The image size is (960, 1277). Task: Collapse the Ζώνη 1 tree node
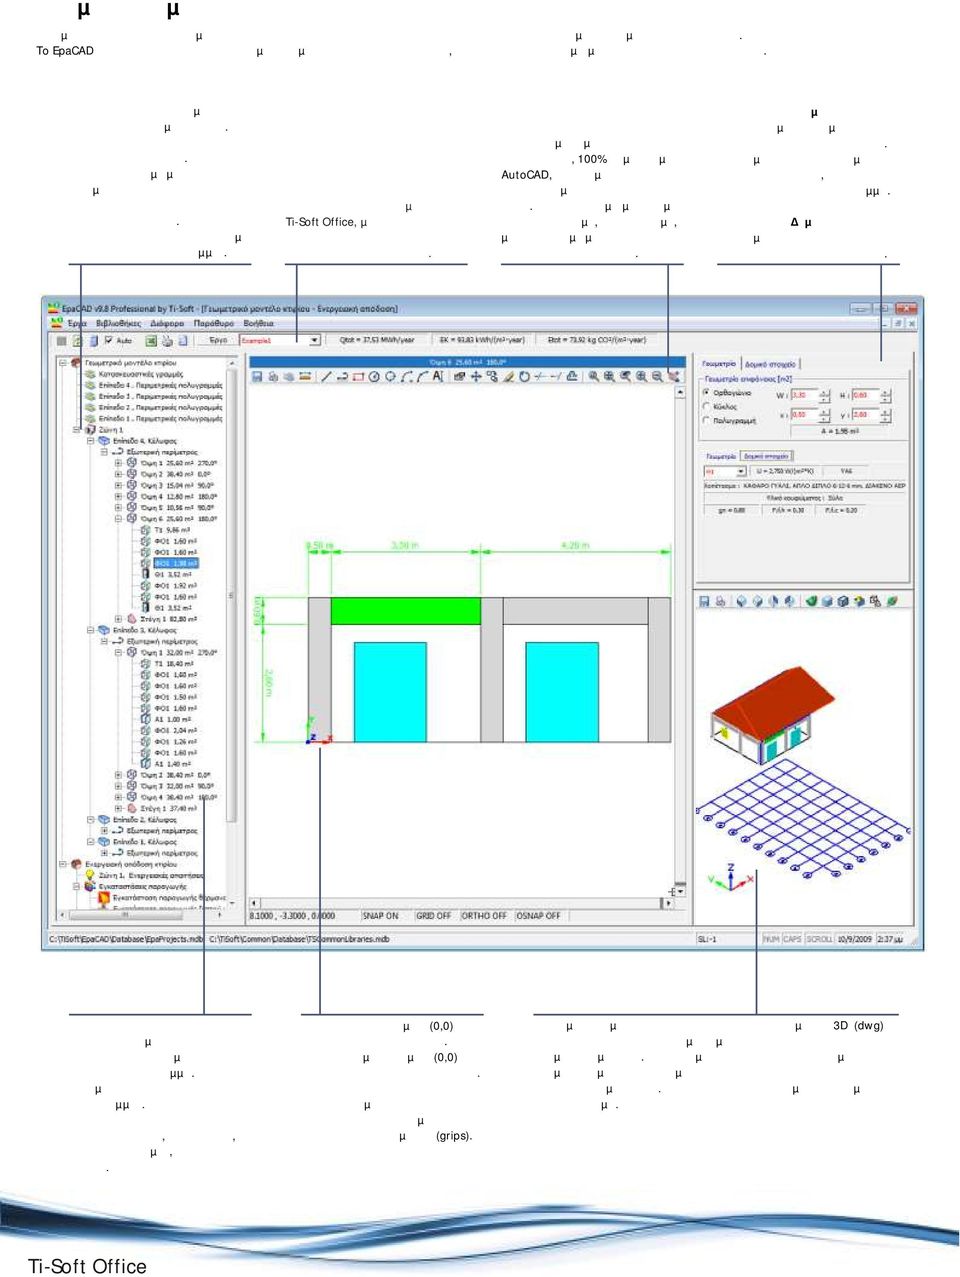click(x=76, y=429)
